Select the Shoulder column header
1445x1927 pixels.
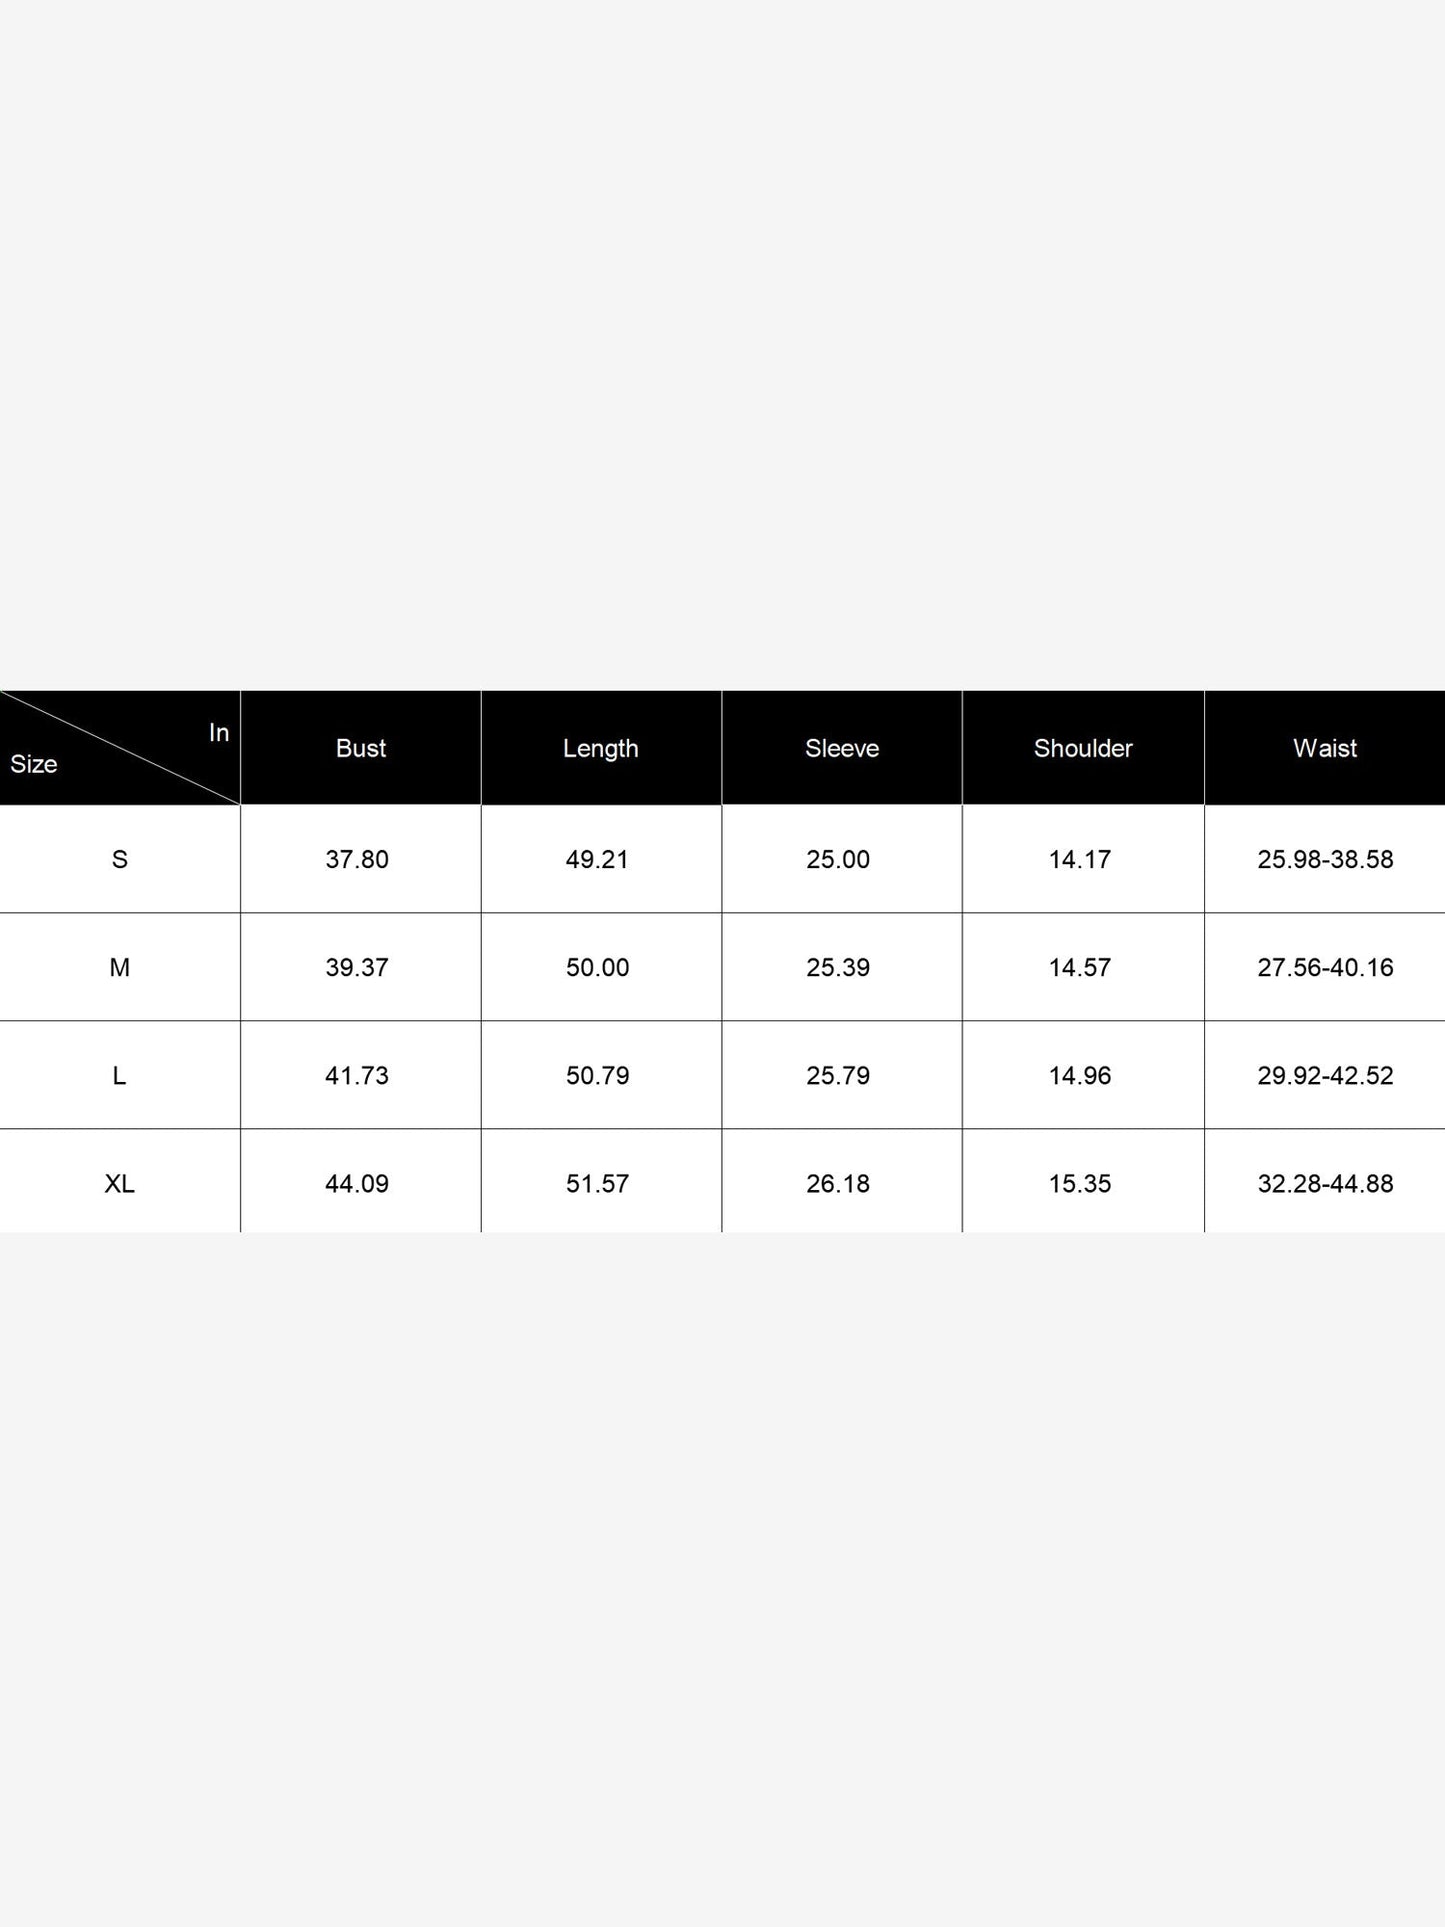[1083, 748]
